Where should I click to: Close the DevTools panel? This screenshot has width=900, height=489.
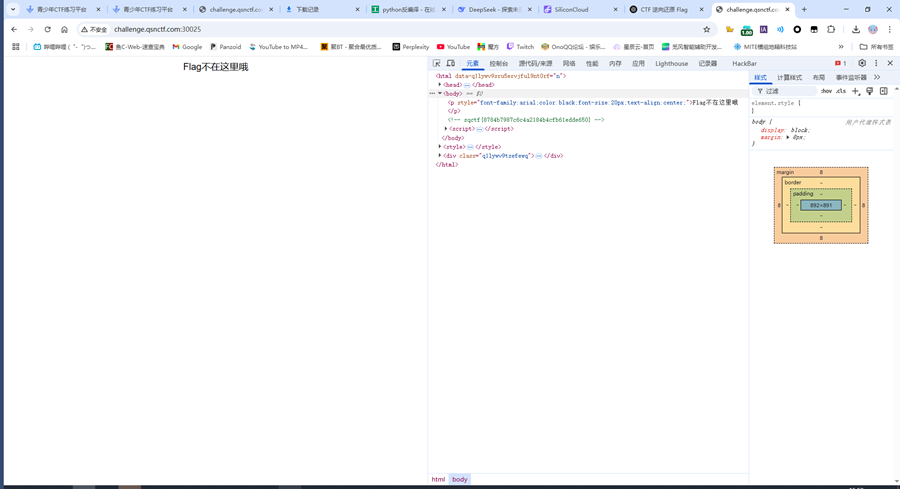click(x=890, y=63)
